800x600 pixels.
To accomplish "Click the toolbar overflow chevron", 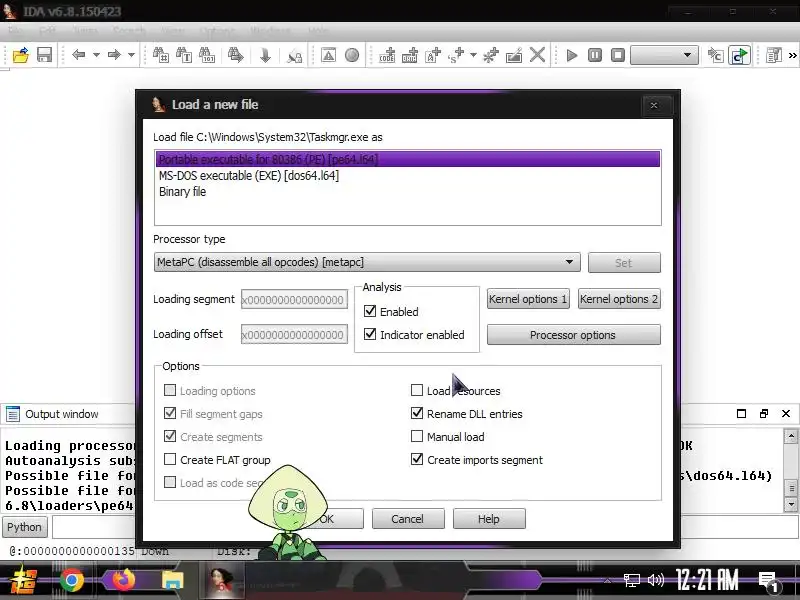I will [x=792, y=55].
